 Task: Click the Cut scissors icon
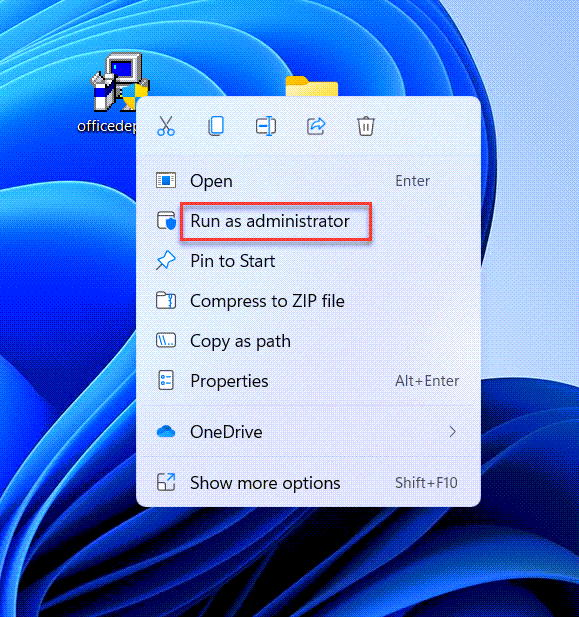coord(166,126)
